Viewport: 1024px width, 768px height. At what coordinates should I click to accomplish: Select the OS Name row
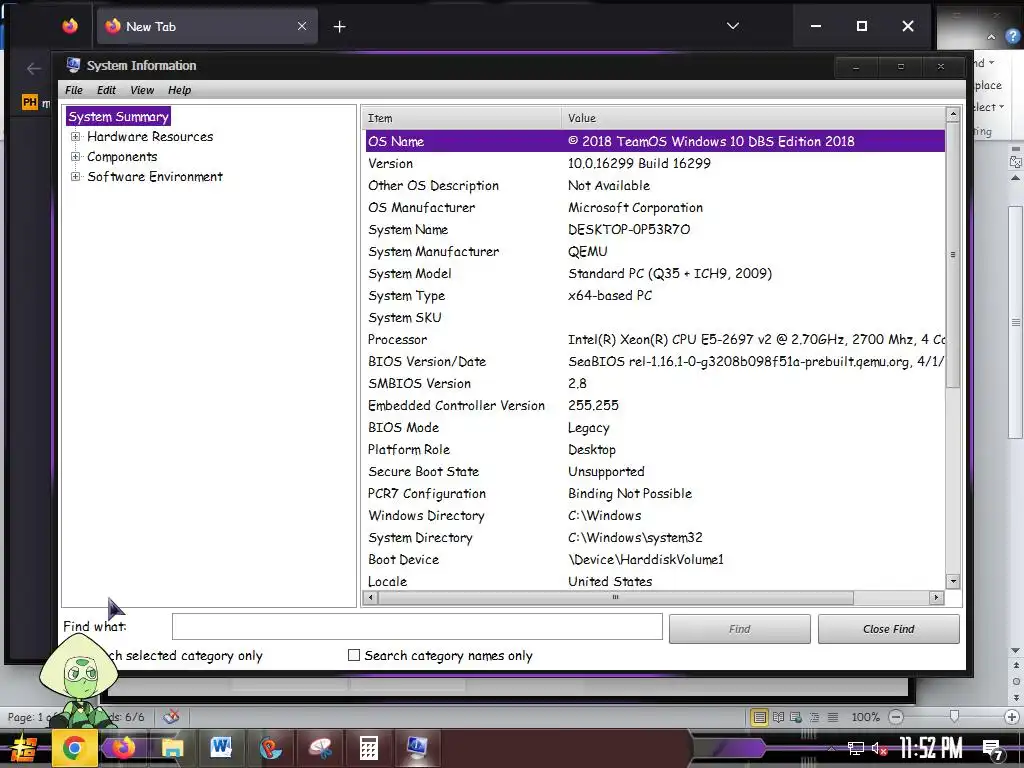(x=655, y=141)
